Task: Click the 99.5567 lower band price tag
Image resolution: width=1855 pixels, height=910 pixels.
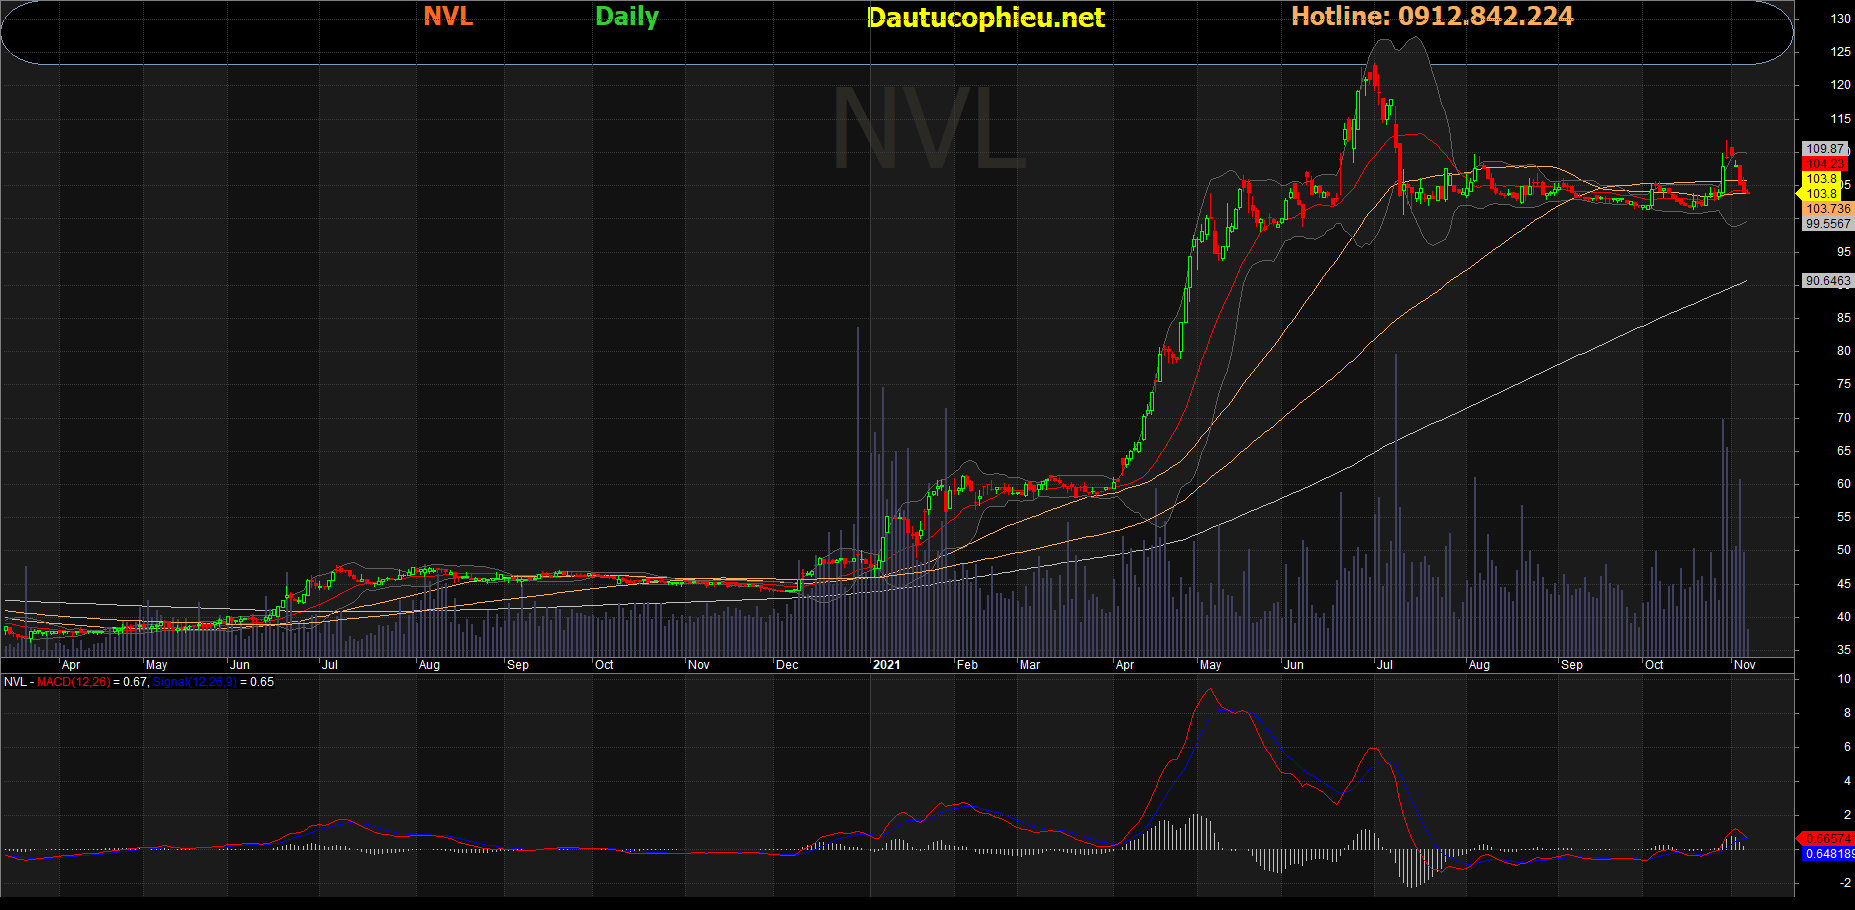Action: pos(1828,224)
